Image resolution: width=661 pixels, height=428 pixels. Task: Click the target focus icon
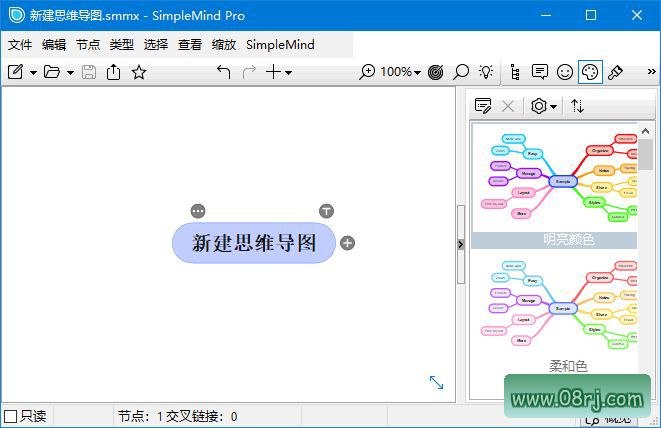[x=435, y=72]
